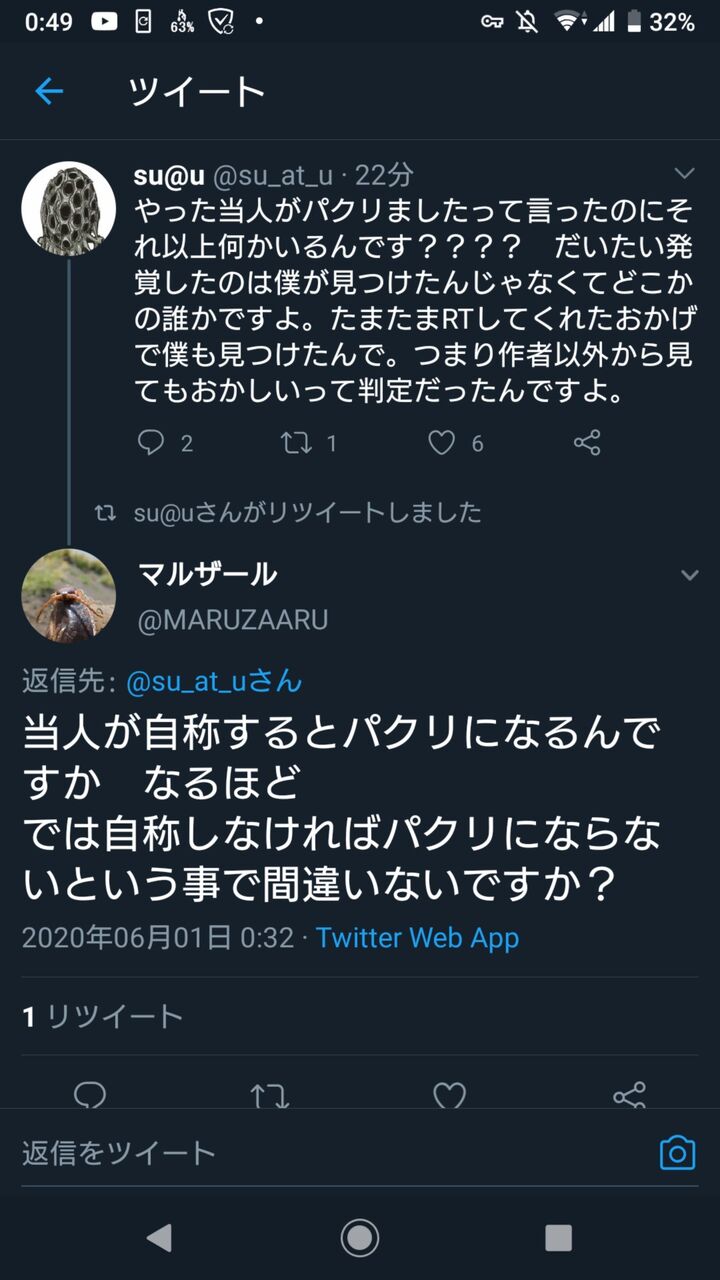Screen dimensions: 720x1280
Task: Open the Twitter Web App link
Action: 416,938
